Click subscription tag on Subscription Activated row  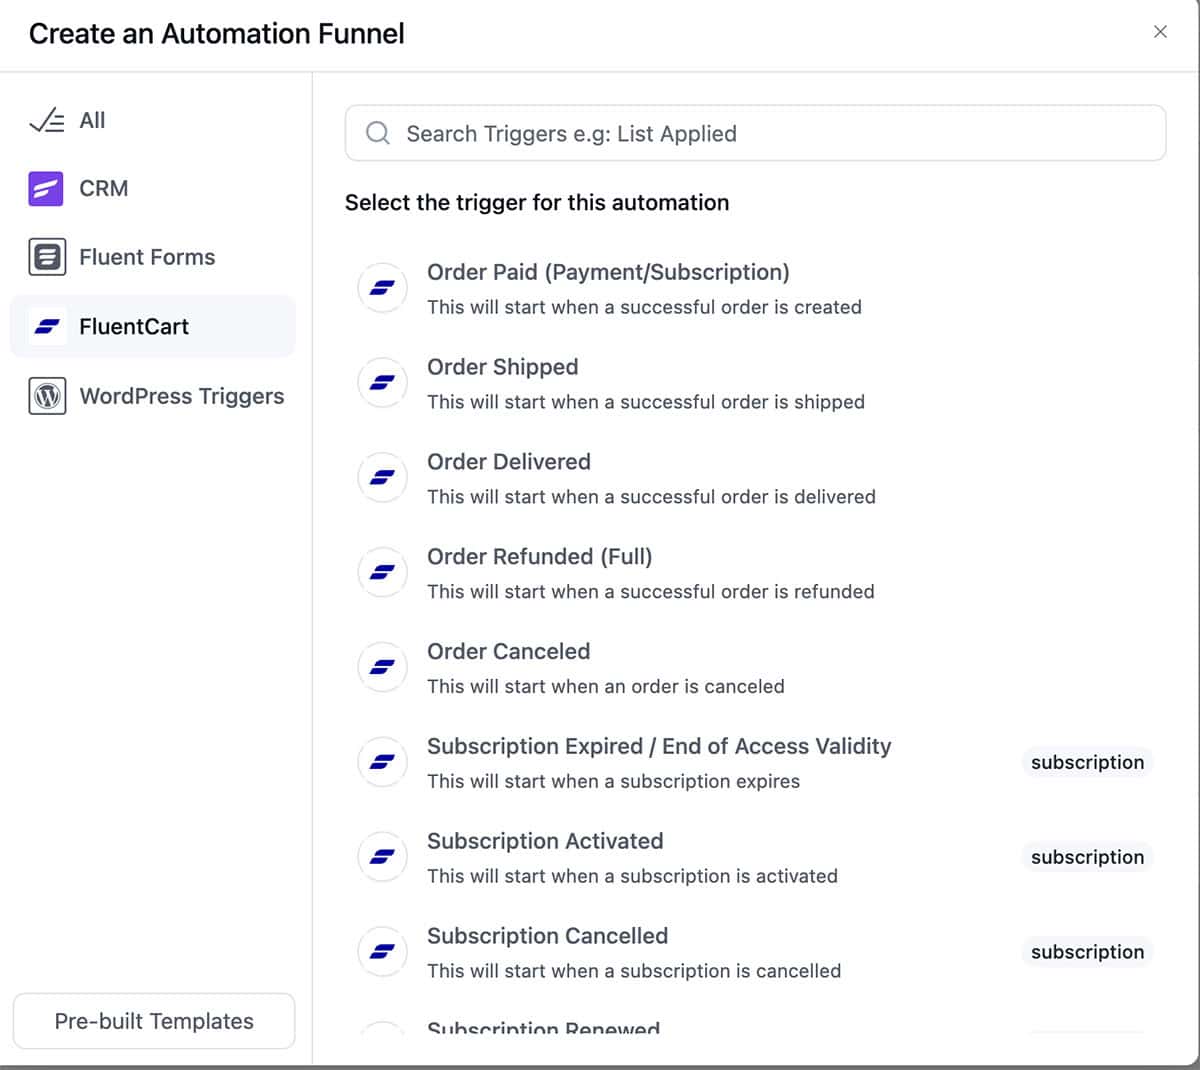(1087, 857)
